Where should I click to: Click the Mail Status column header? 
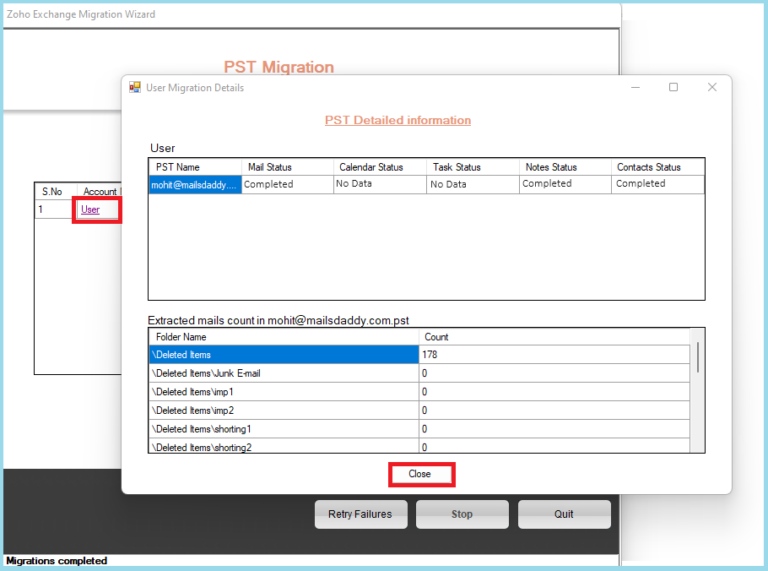(x=288, y=167)
